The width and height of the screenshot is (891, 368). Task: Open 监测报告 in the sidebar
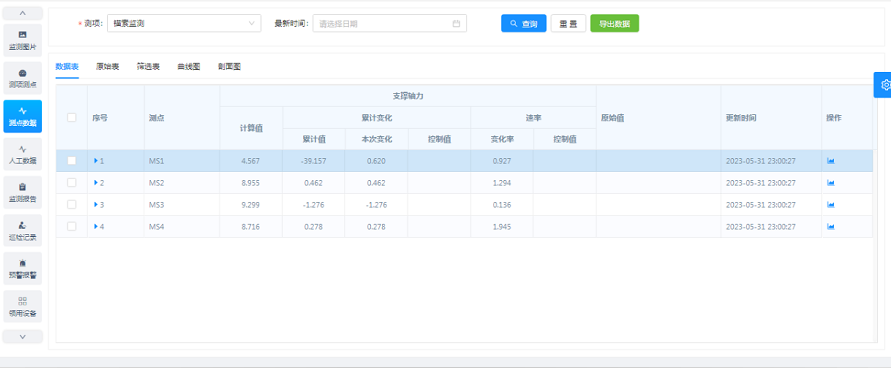click(x=23, y=193)
